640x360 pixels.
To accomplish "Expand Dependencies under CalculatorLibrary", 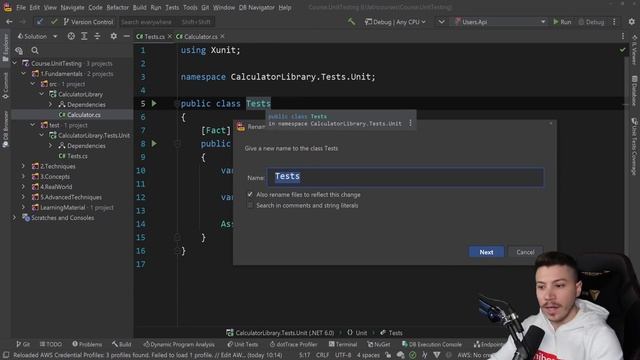I will 50,104.
